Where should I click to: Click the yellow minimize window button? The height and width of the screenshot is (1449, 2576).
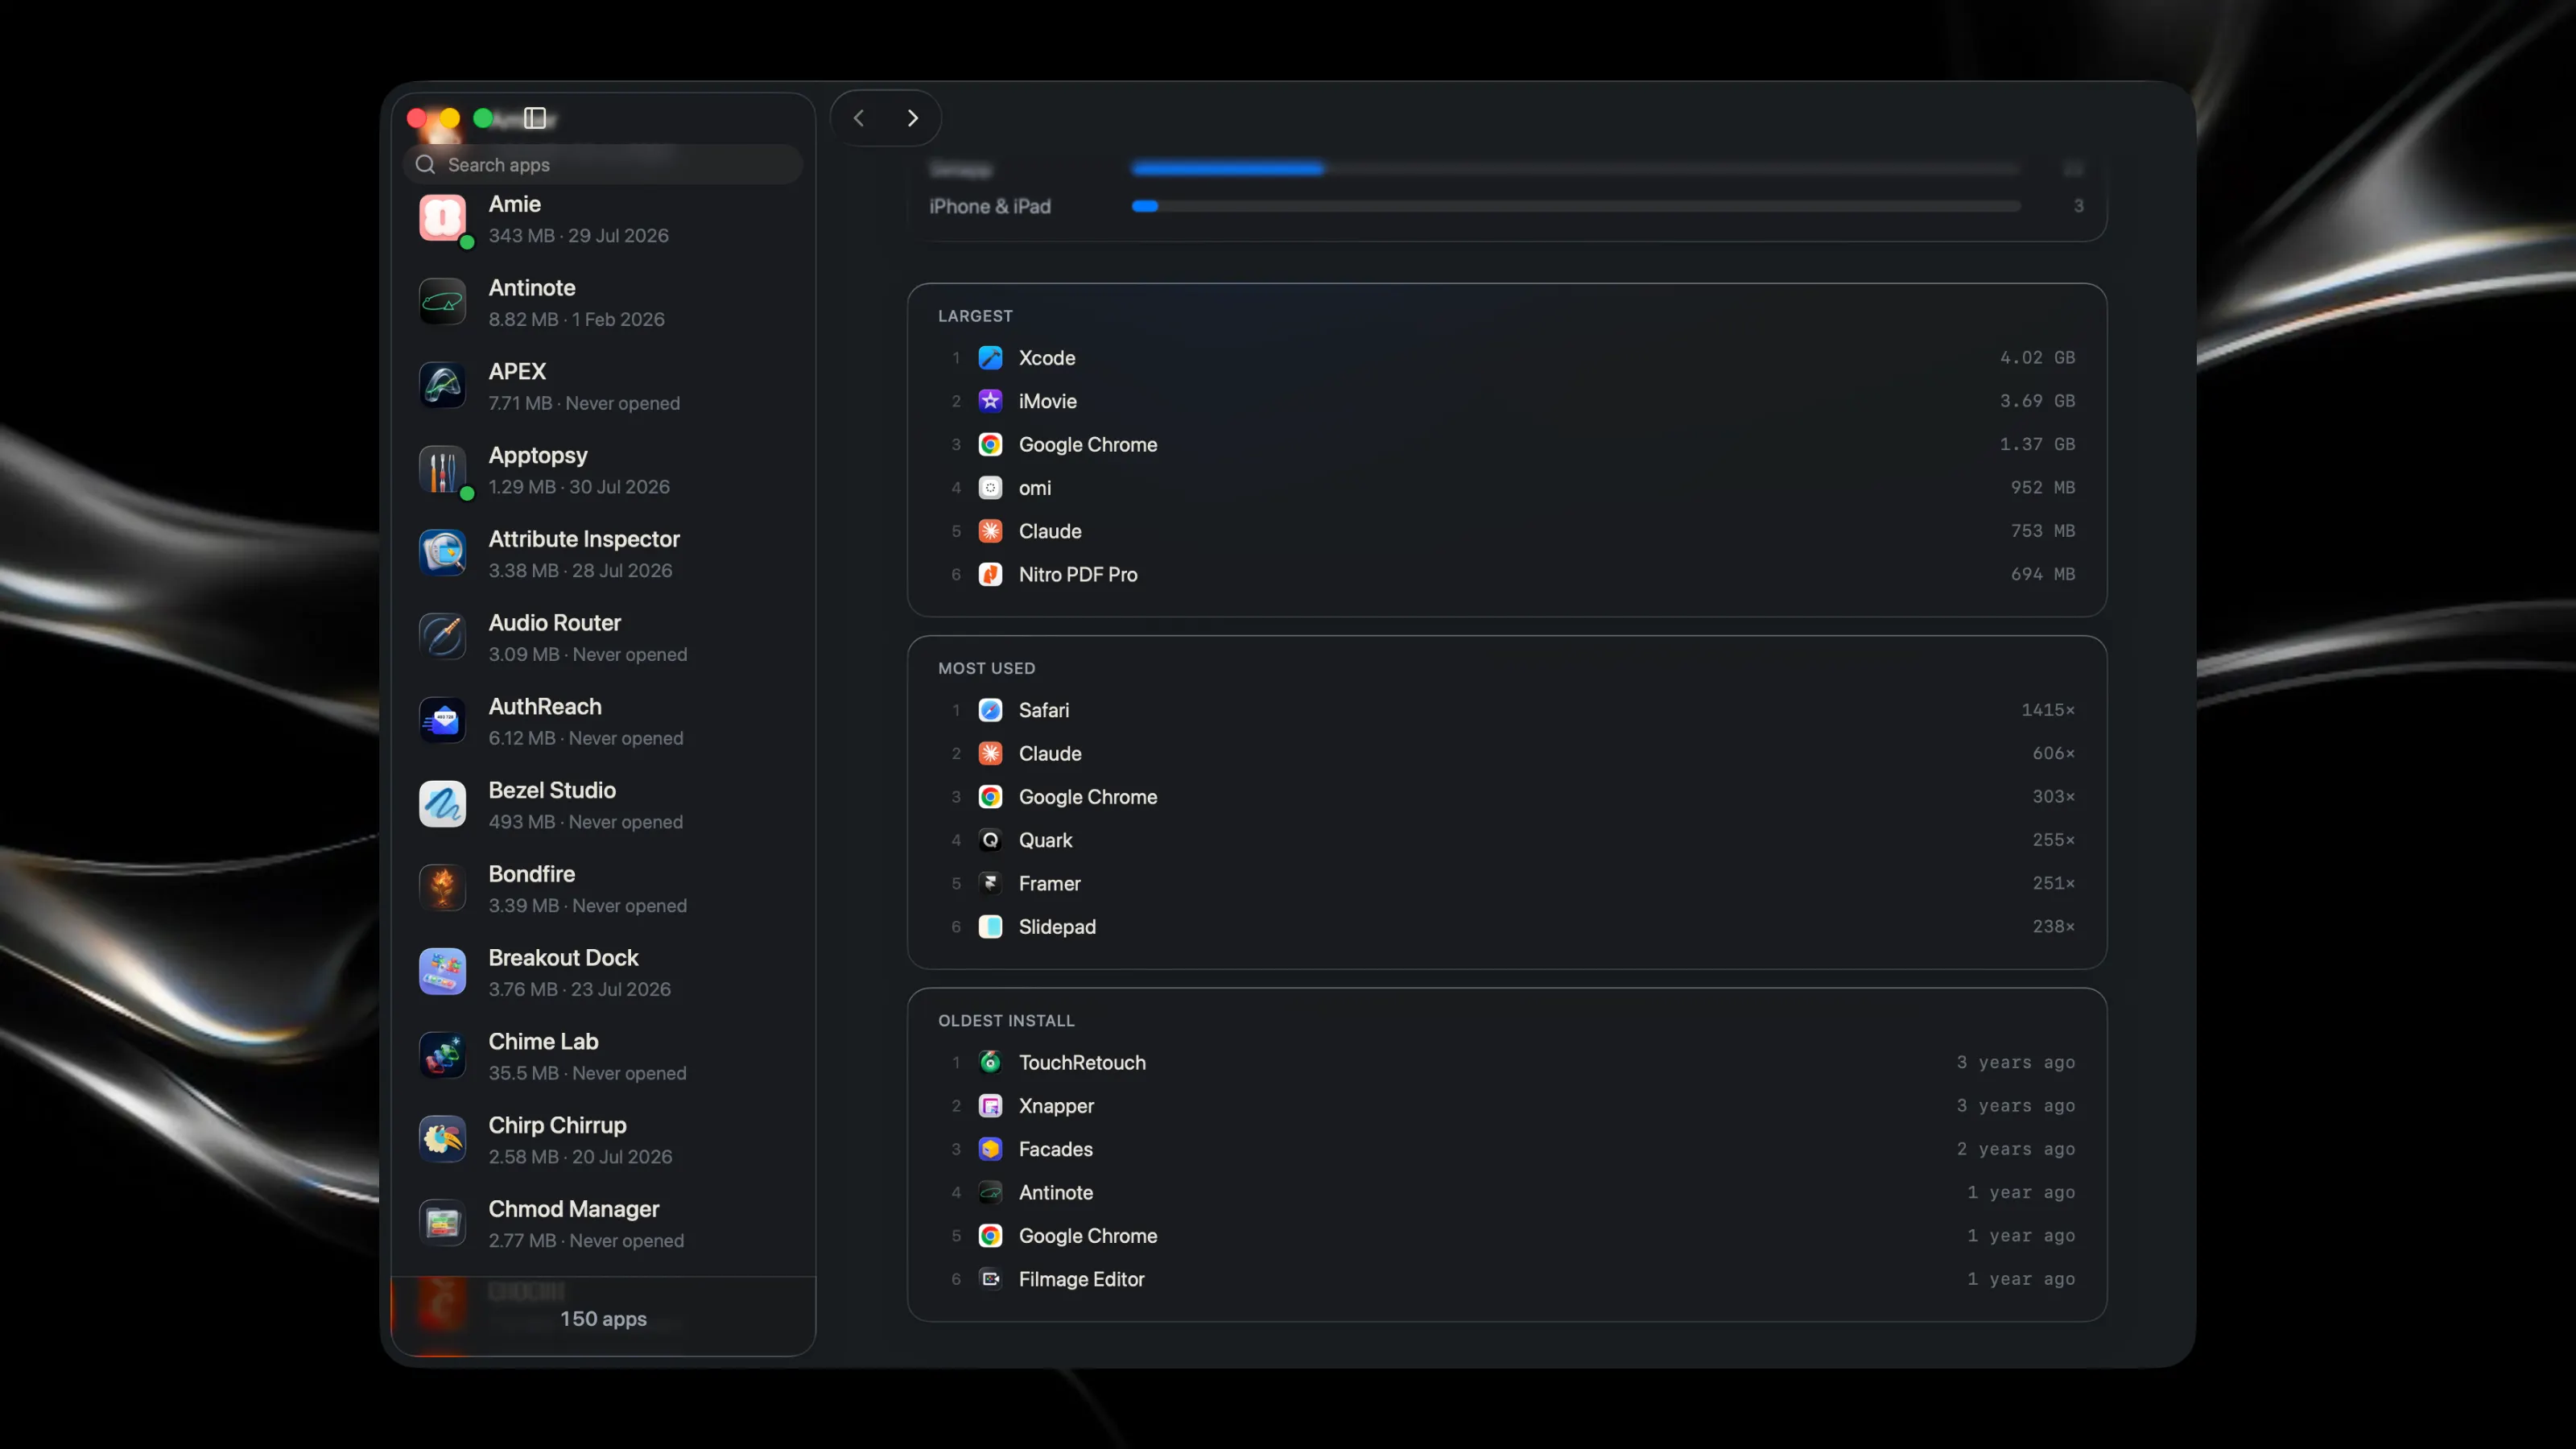(x=450, y=118)
